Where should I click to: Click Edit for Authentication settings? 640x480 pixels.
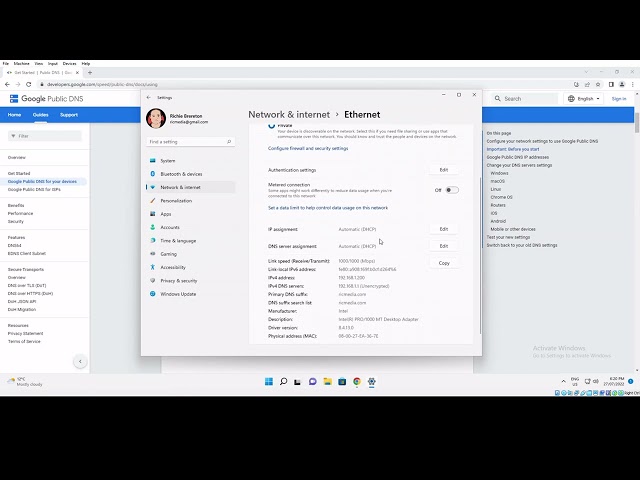[444, 170]
